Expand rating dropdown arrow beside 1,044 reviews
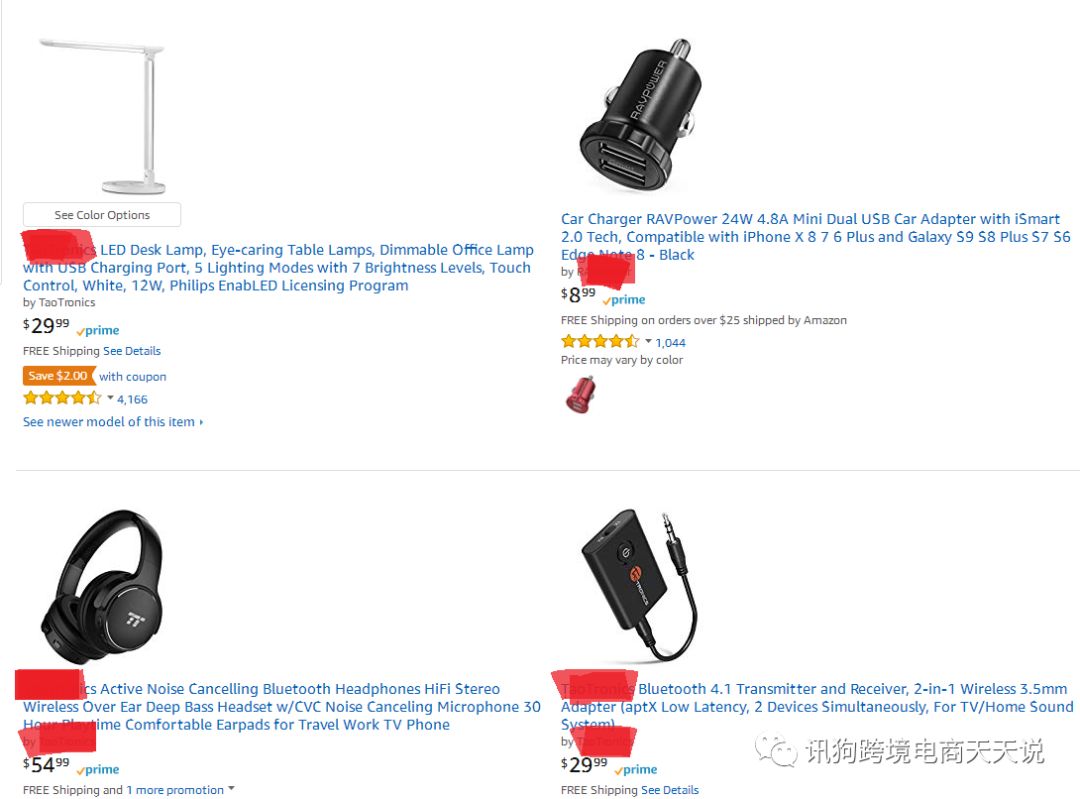1080x799 pixels. (648, 341)
